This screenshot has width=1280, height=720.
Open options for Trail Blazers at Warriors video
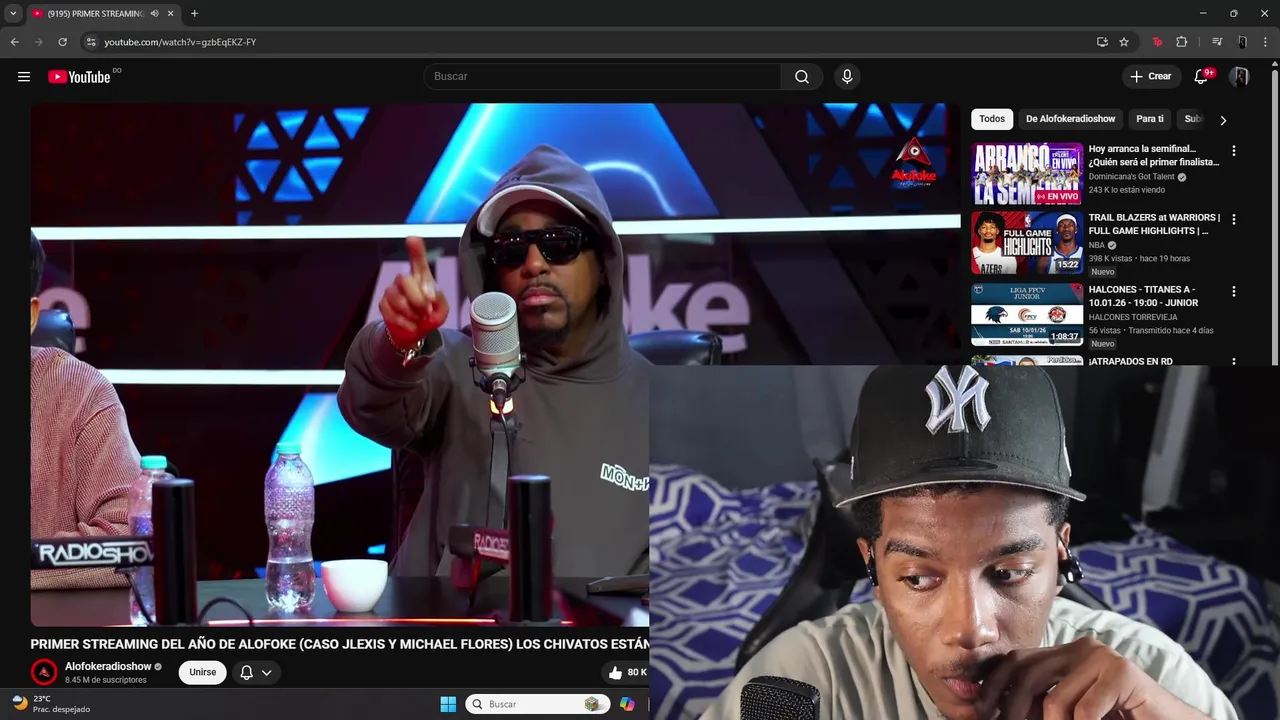pyautogui.click(x=1233, y=219)
